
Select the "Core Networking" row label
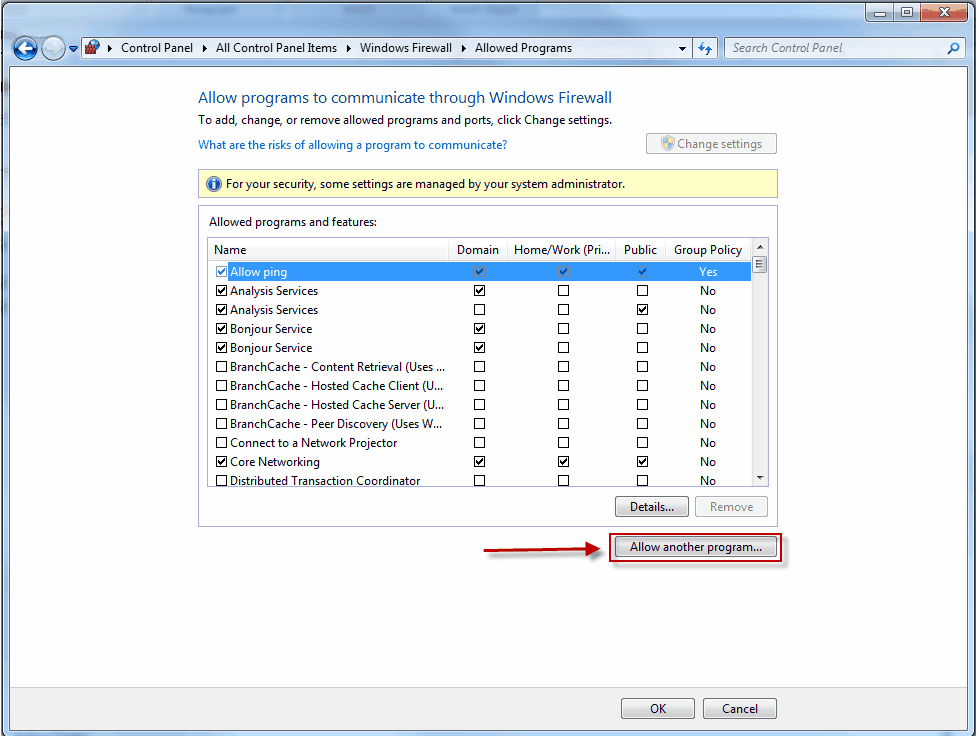point(275,462)
